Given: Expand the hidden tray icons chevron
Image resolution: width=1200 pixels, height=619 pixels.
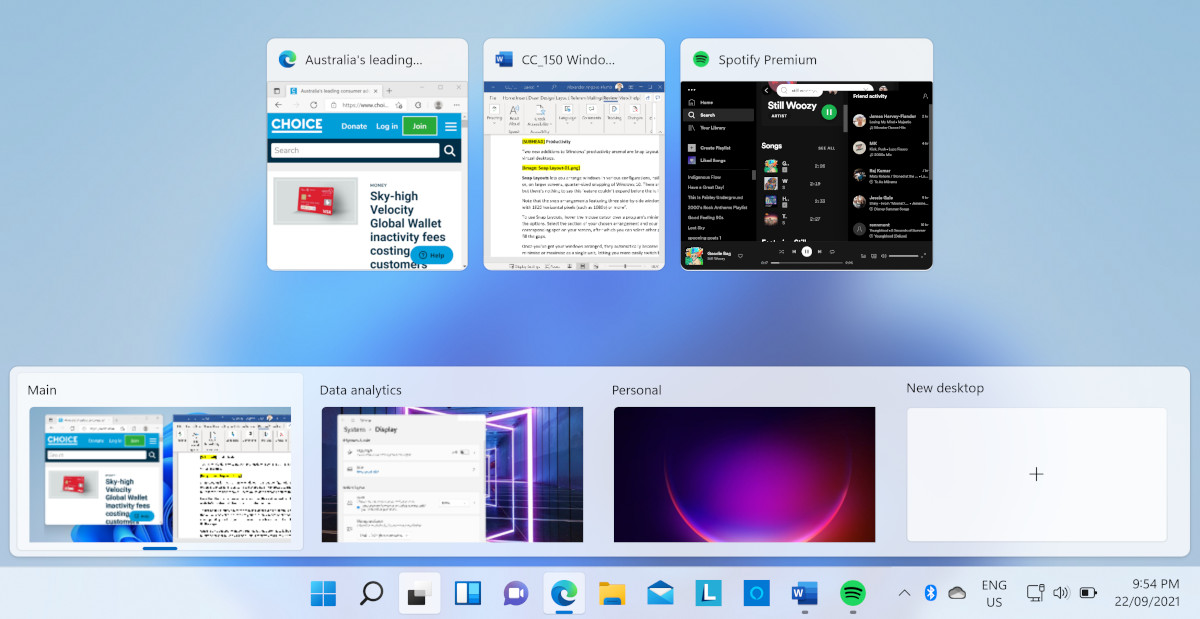Looking at the screenshot, I should tap(904, 593).
